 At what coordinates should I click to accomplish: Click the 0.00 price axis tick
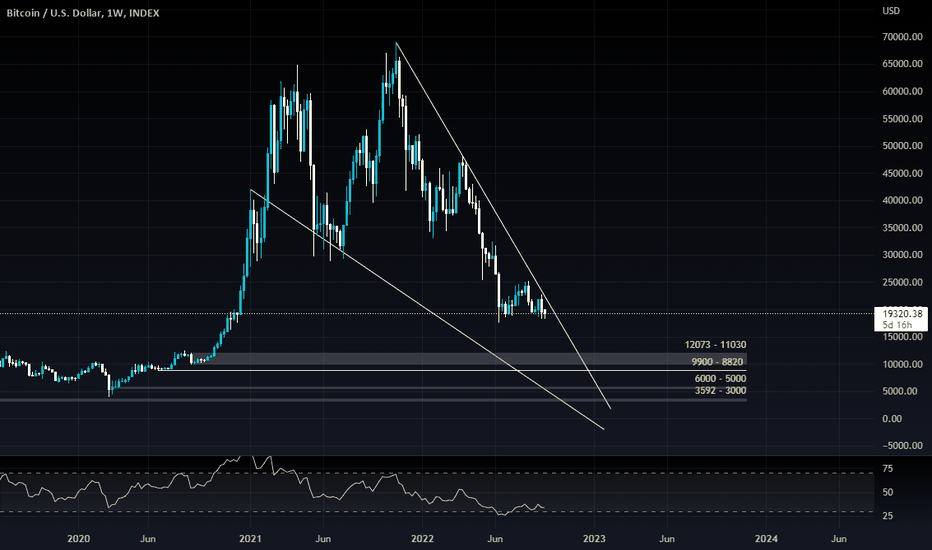click(x=892, y=419)
